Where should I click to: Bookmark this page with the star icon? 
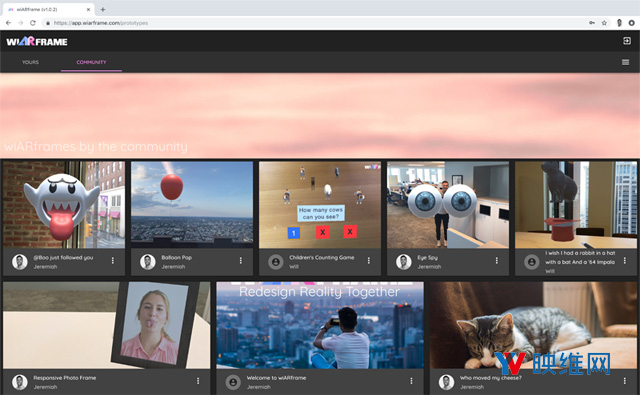[x=604, y=23]
